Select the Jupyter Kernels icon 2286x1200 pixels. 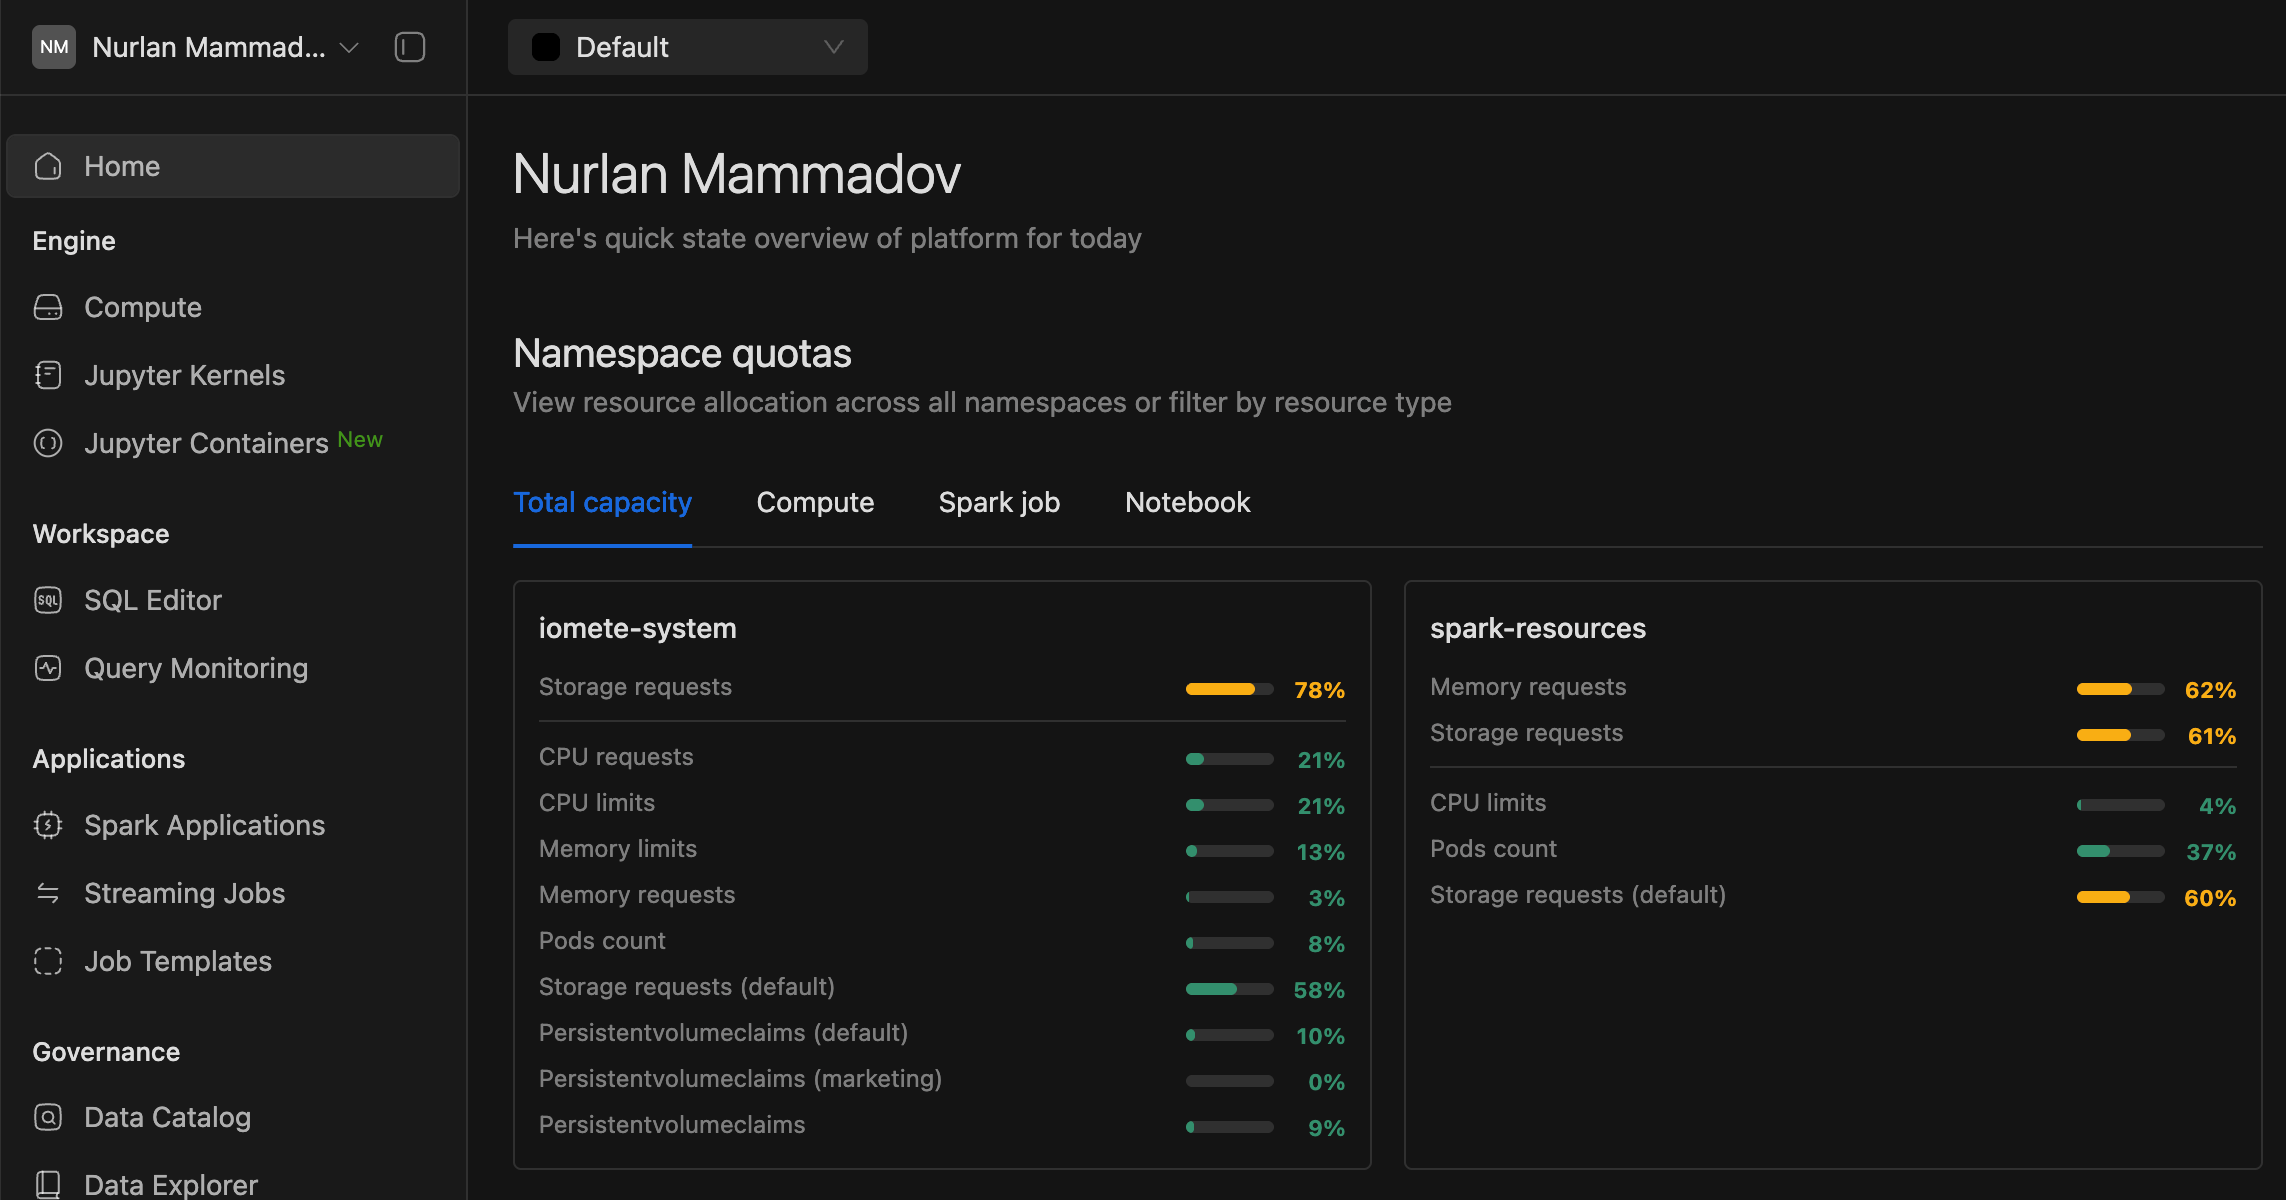point(47,375)
